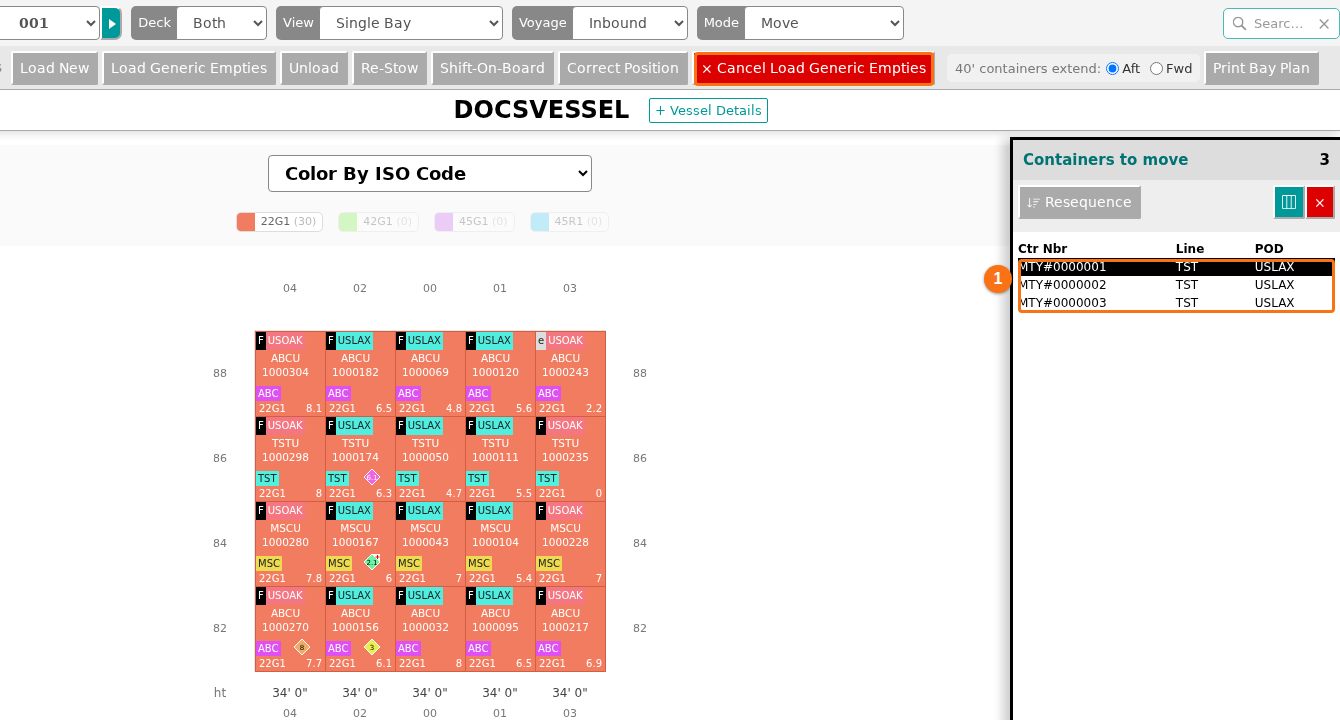Click the Resequence button
Viewport: 1340px width, 720px height.
[x=1079, y=202]
